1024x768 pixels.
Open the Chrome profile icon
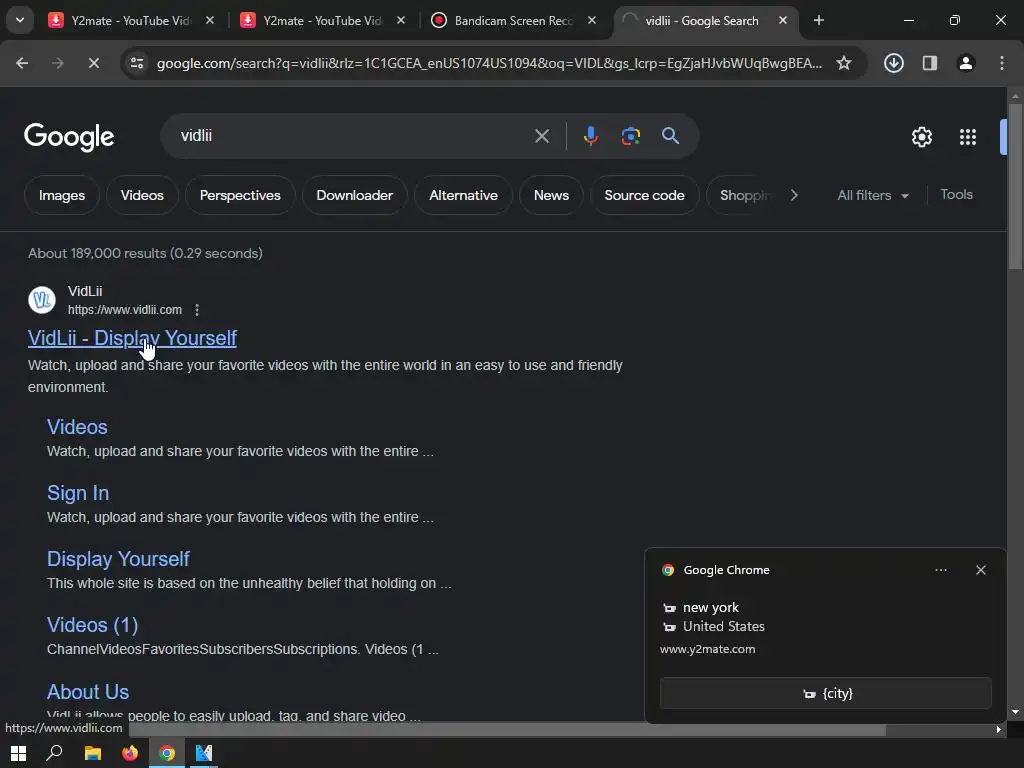[966, 63]
